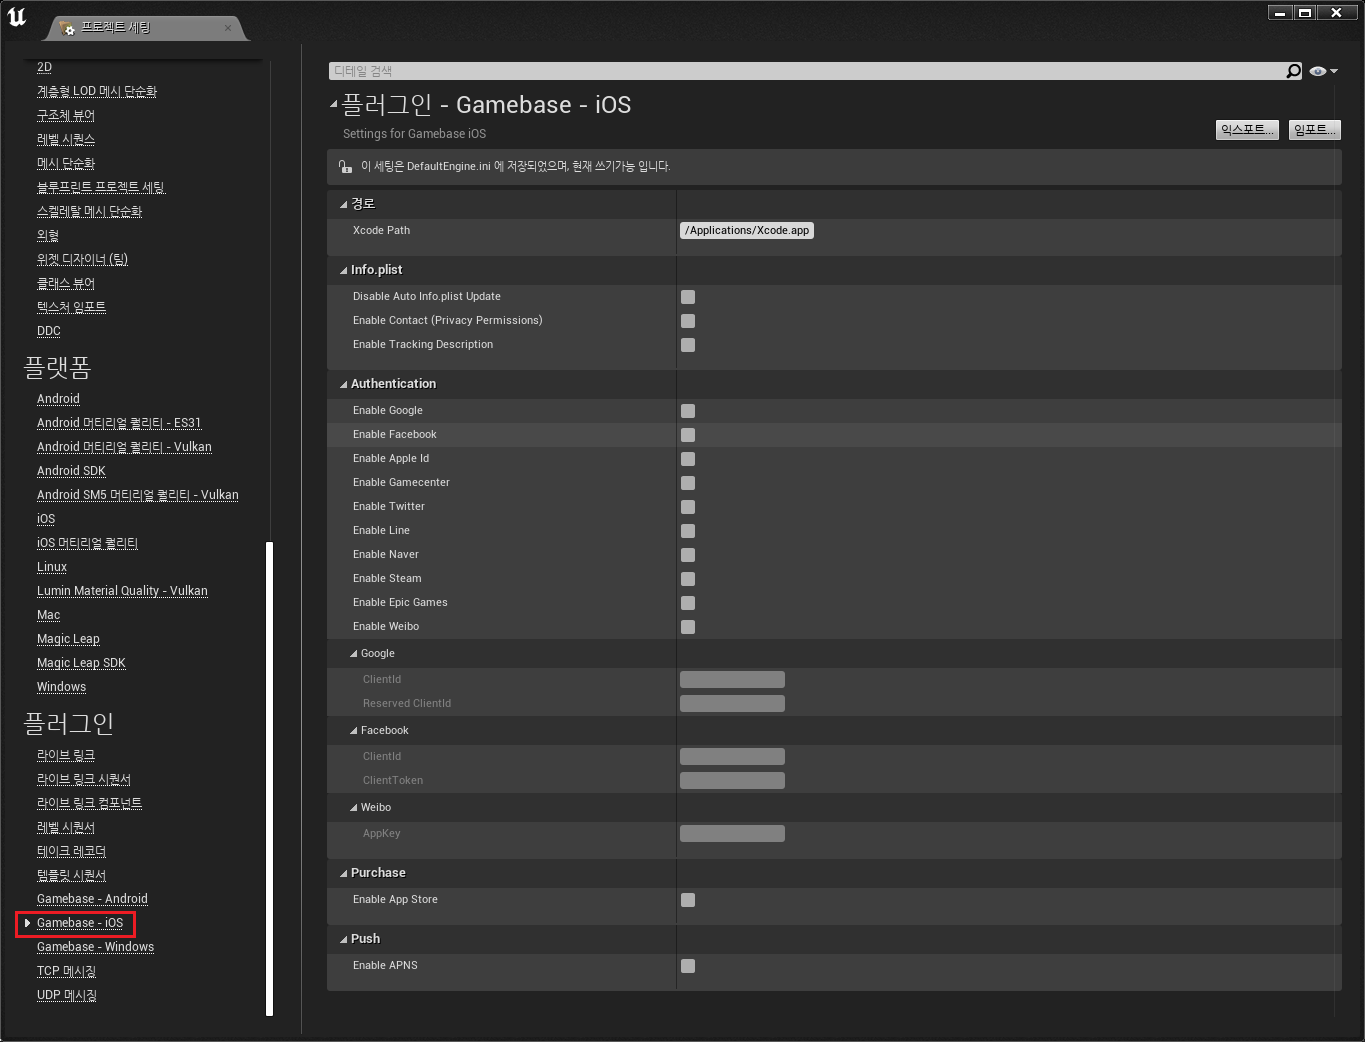The image size is (1365, 1042).
Task: Collapse the 경로 section
Action: (343, 205)
